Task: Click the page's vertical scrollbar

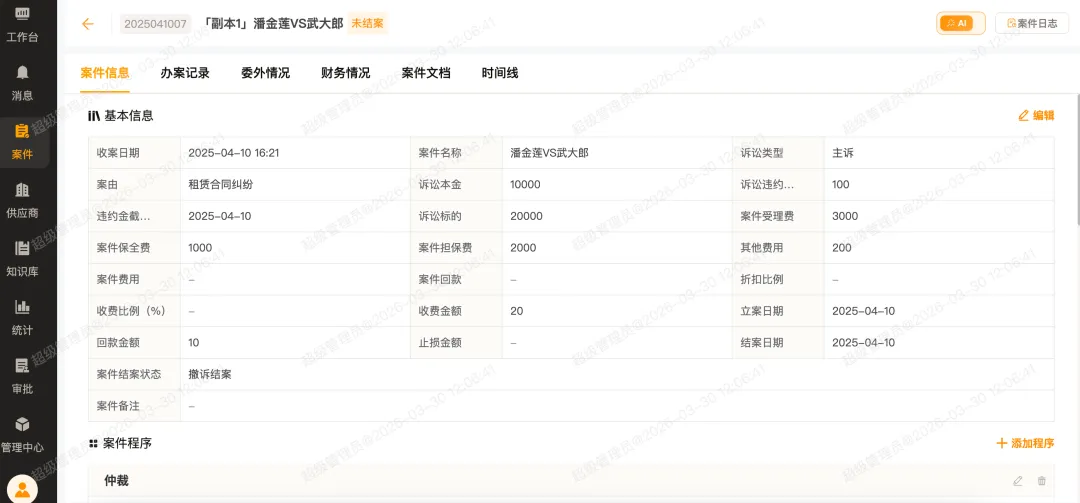Action: coord(1076,160)
